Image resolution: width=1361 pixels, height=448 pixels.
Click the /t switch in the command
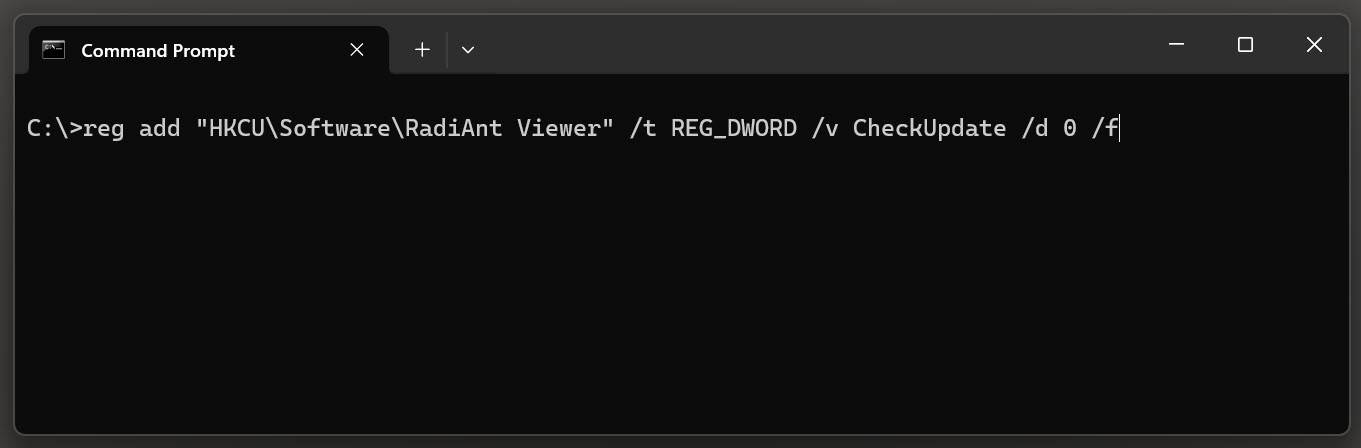pyautogui.click(x=642, y=129)
